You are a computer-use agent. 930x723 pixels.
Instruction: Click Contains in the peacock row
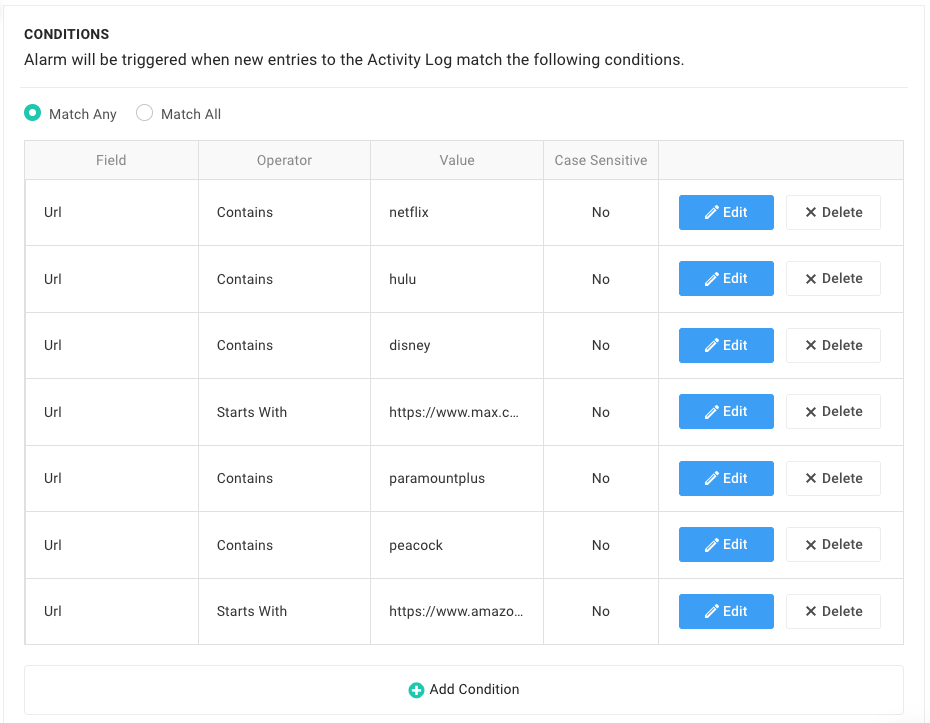(244, 545)
